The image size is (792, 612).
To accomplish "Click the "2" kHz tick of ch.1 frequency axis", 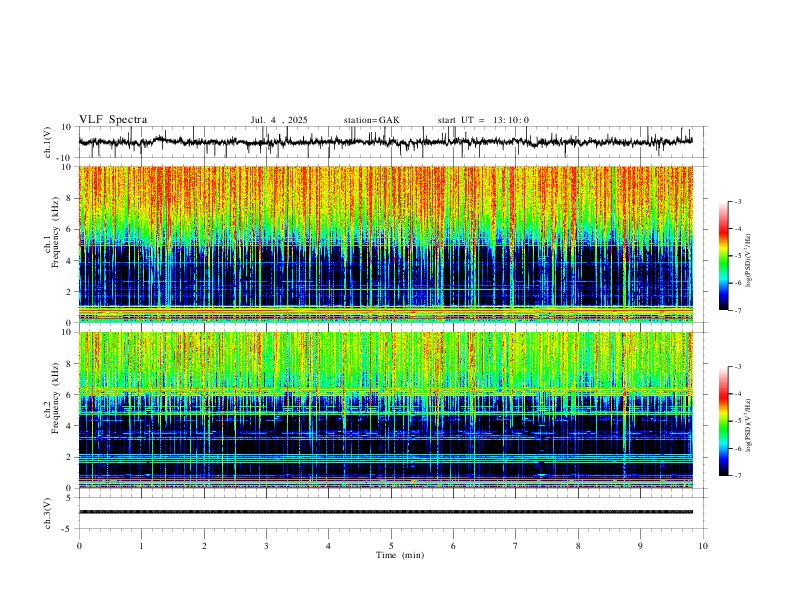I will [x=70, y=291].
